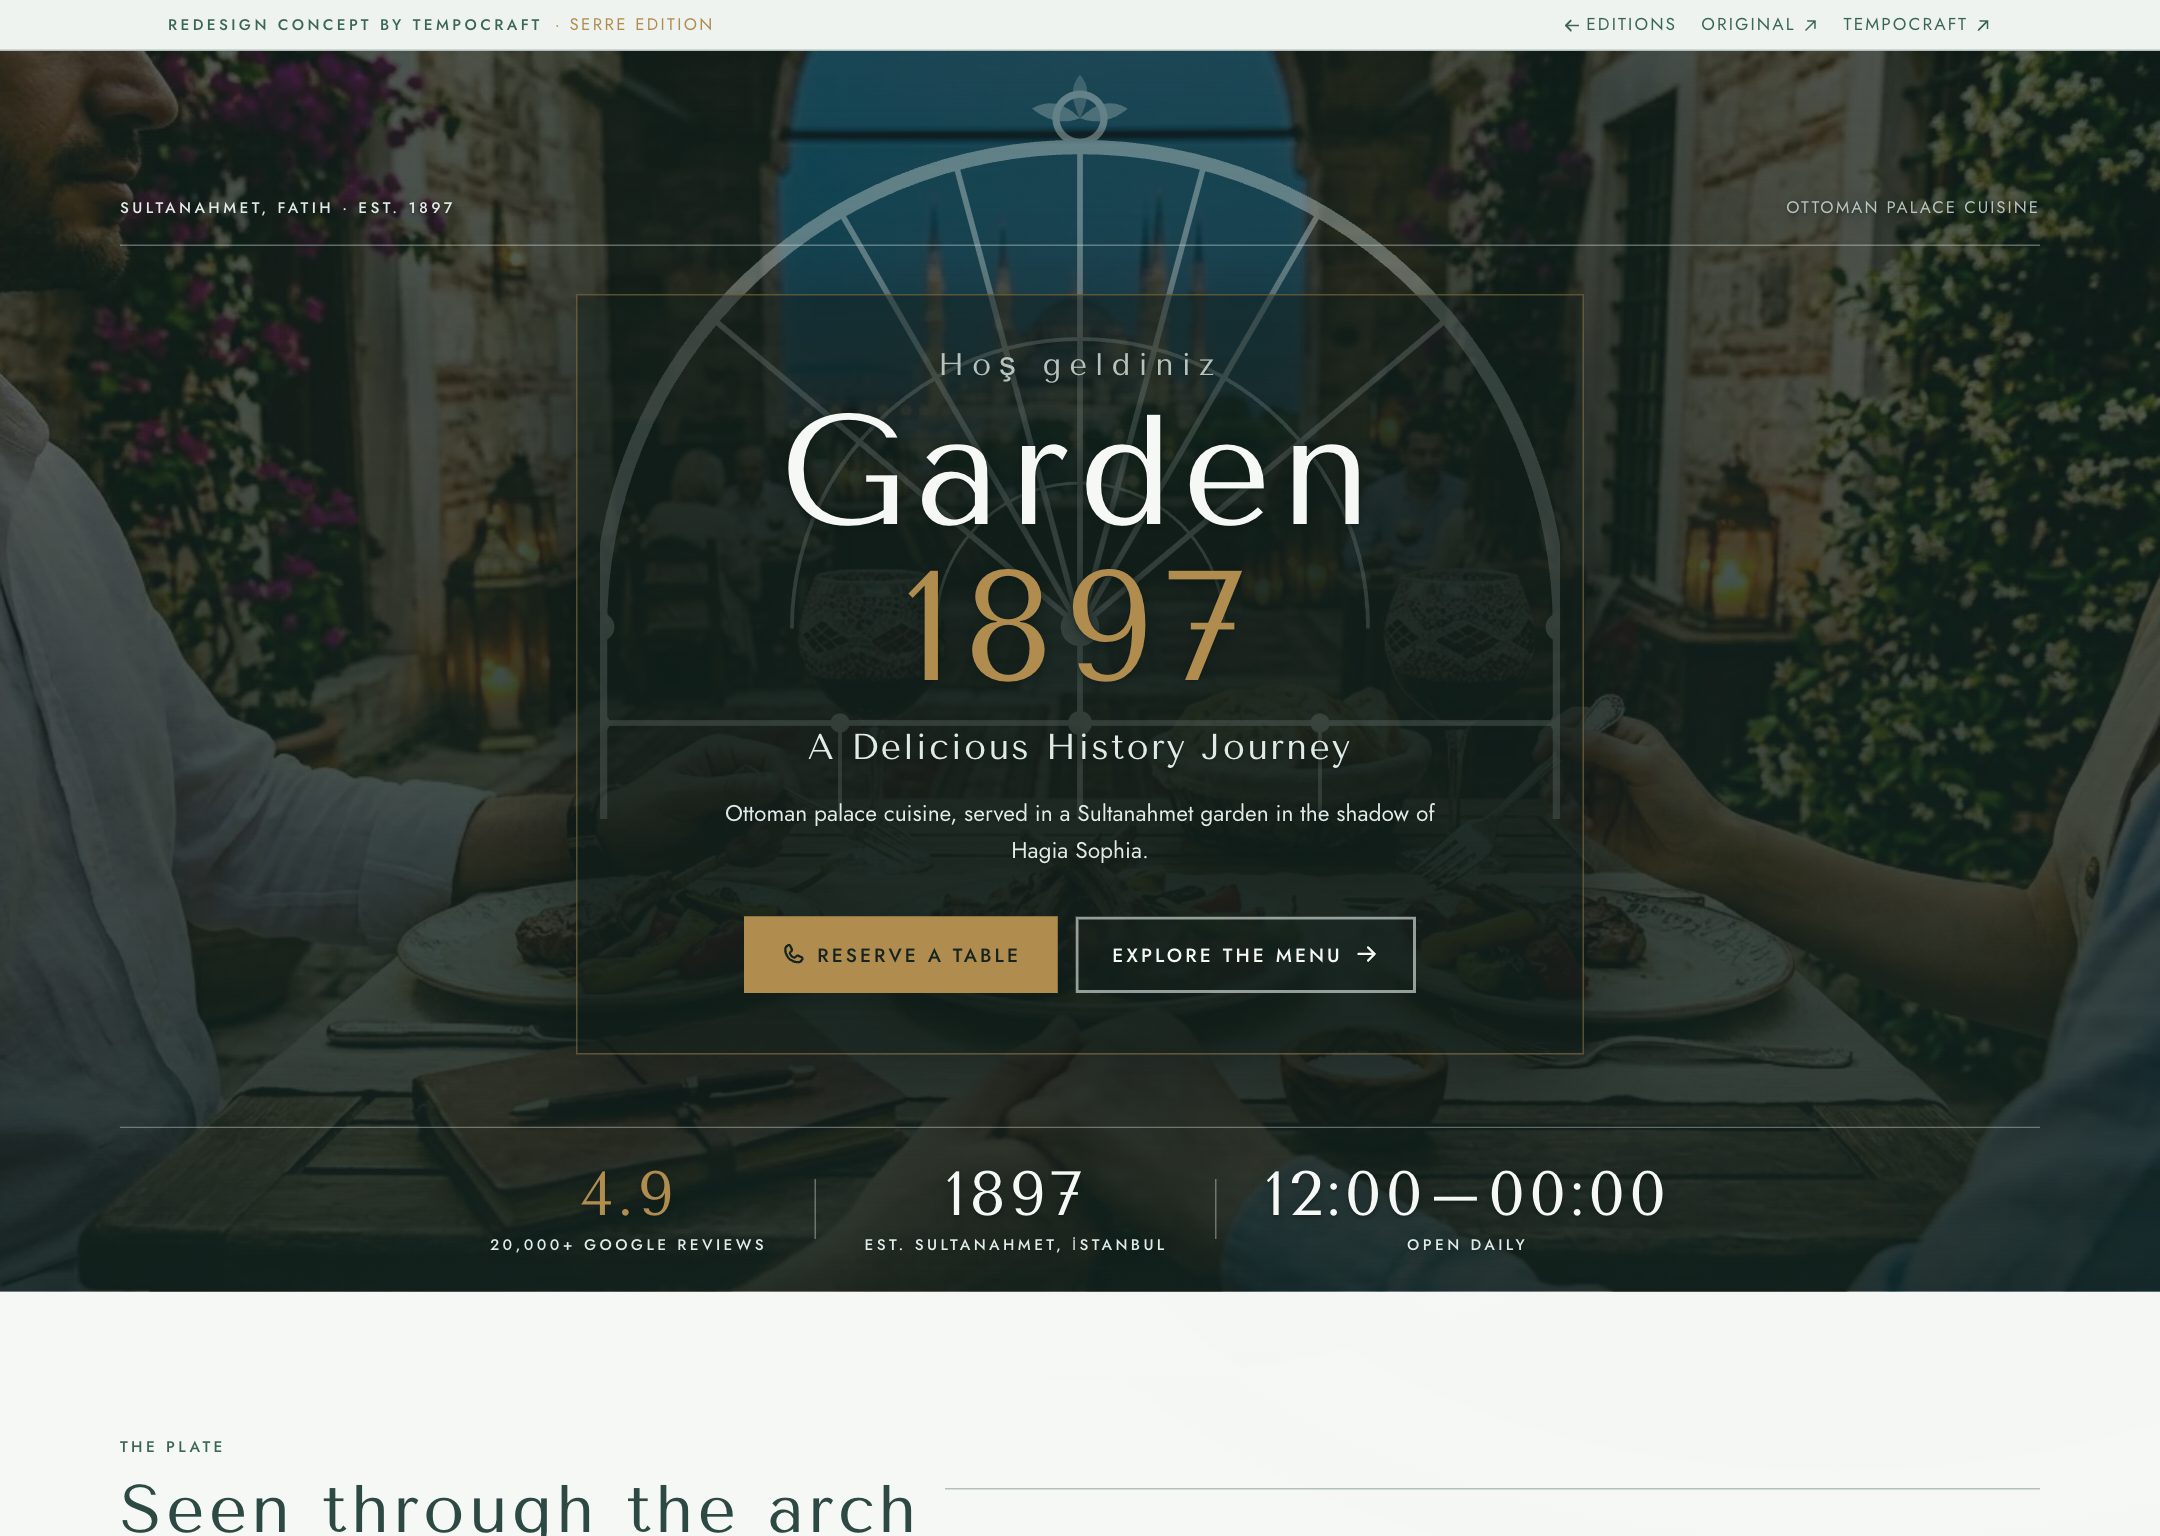Click 'Redesign Concept by Tempocraft' text
The width and height of the screenshot is (2160, 1536).
point(355,24)
